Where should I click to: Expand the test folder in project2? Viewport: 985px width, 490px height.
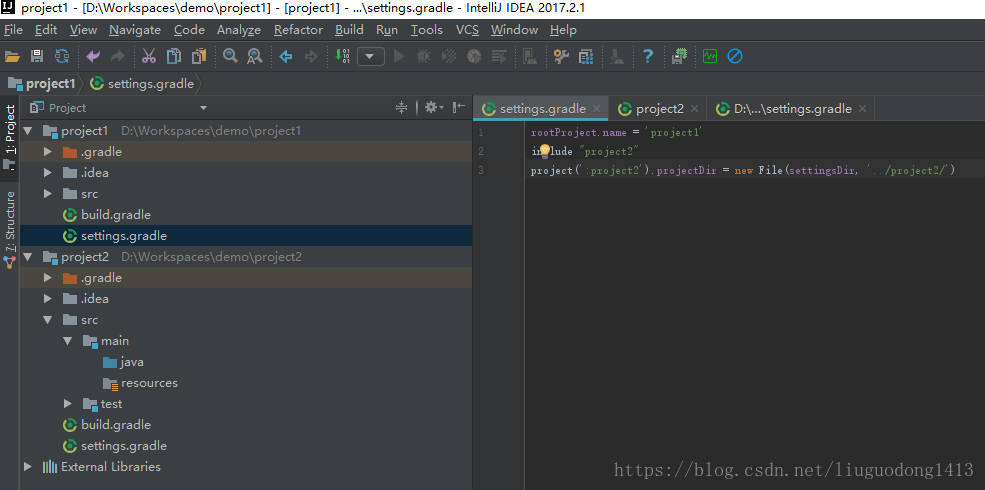[x=68, y=404]
